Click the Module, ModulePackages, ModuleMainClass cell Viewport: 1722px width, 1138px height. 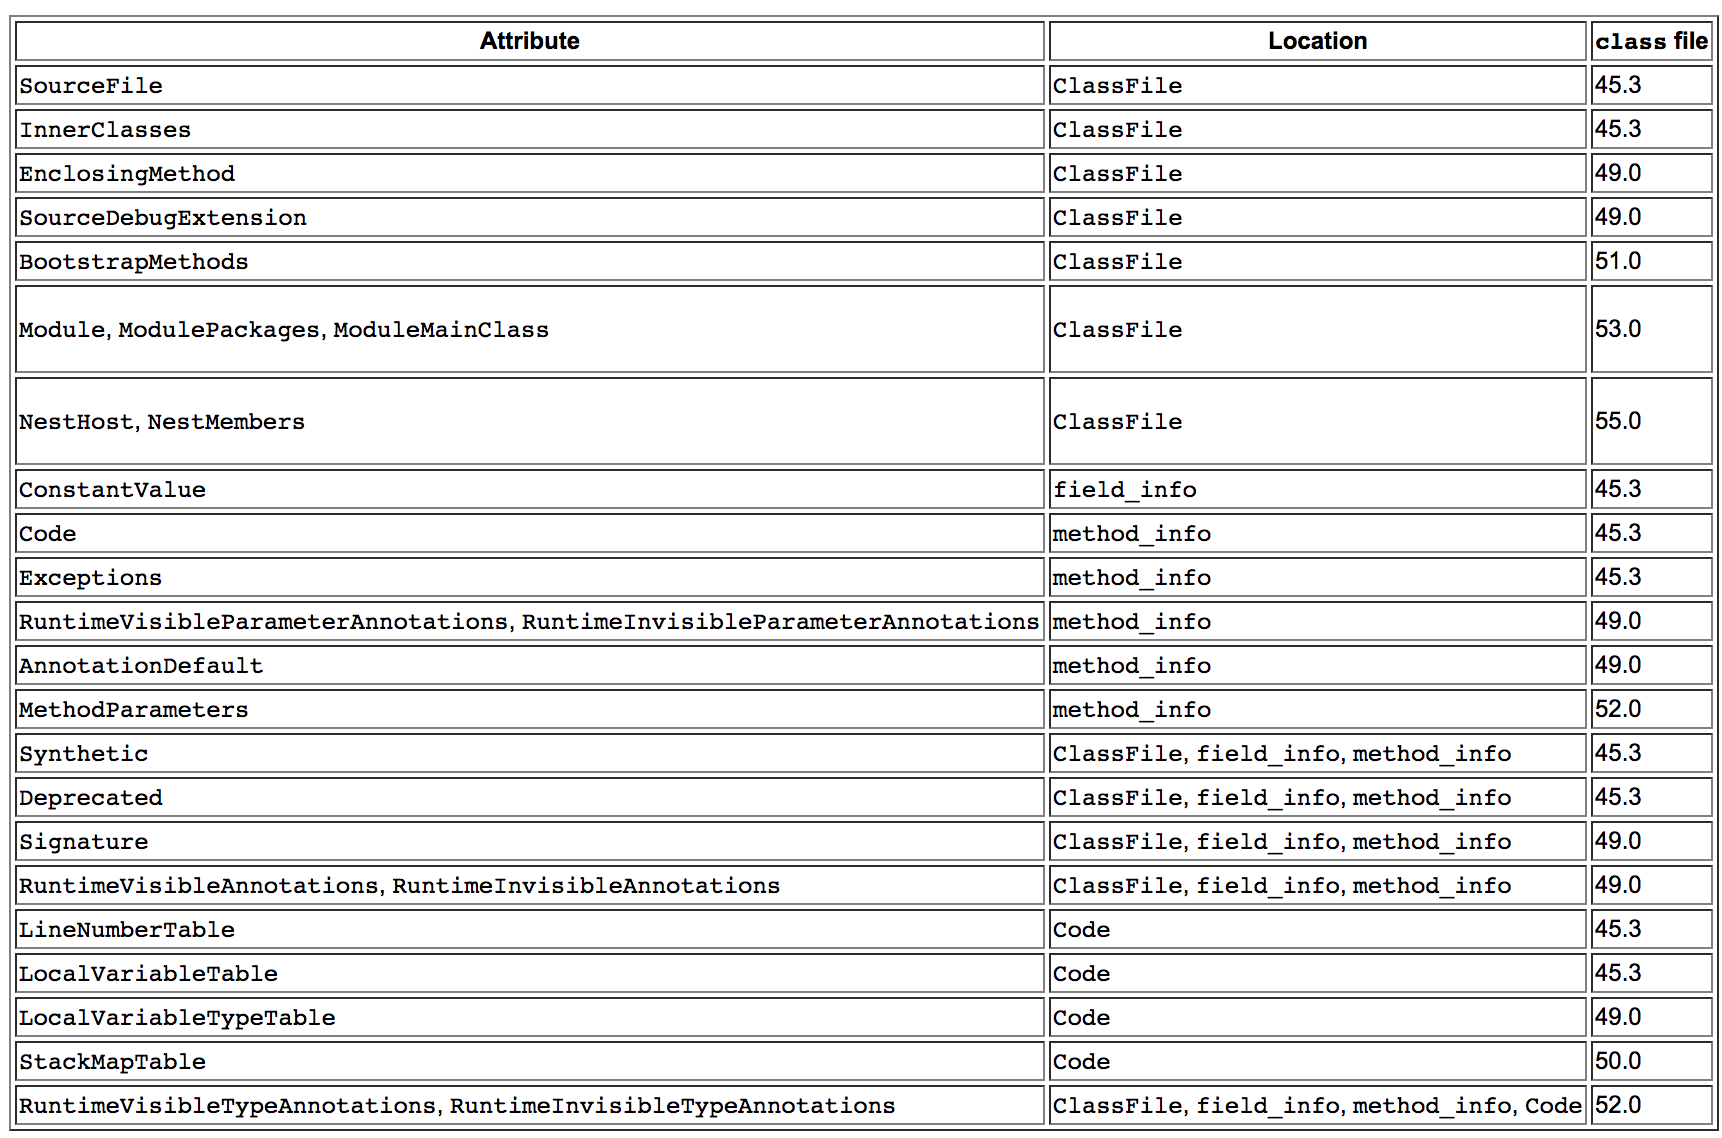pyautogui.click(x=530, y=329)
